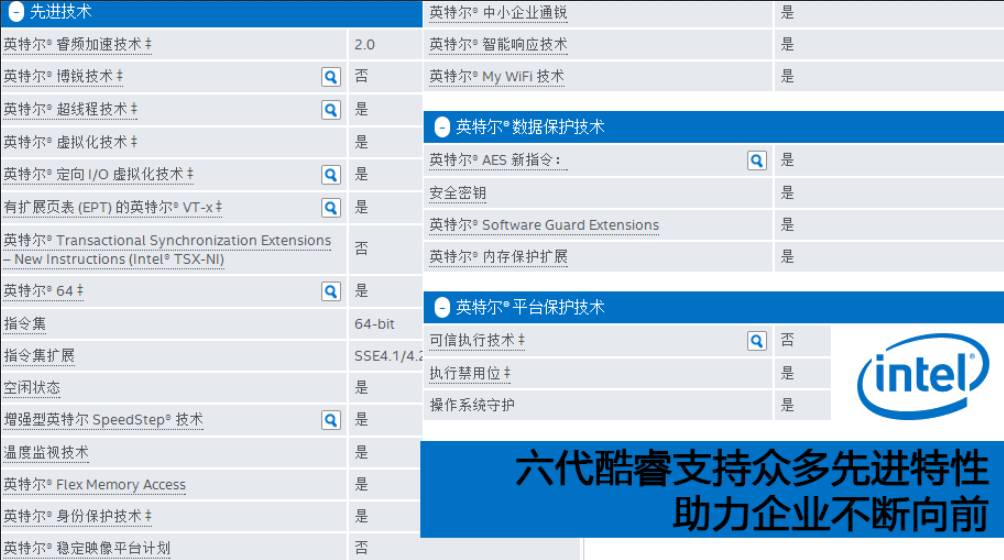Open the Flex Memory Access link
The image size is (1004, 560).
tap(95, 484)
